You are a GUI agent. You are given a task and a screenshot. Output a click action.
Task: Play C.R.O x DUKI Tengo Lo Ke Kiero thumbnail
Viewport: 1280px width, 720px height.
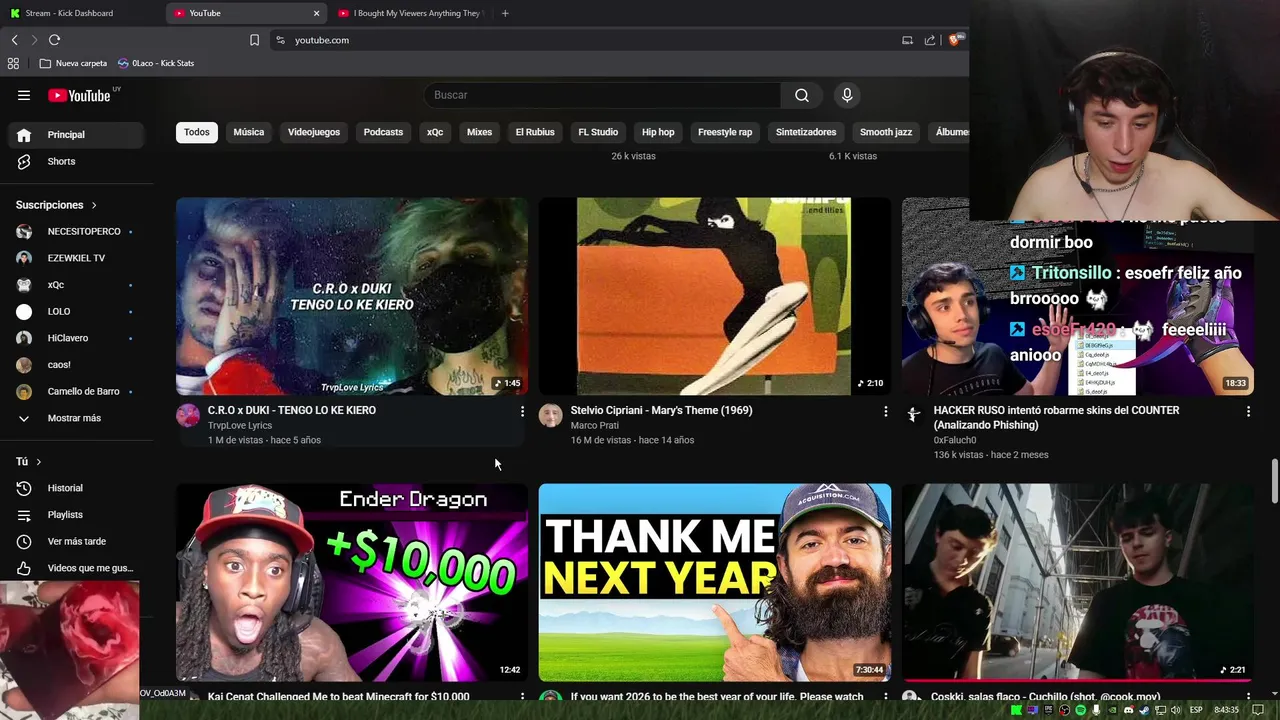click(352, 296)
